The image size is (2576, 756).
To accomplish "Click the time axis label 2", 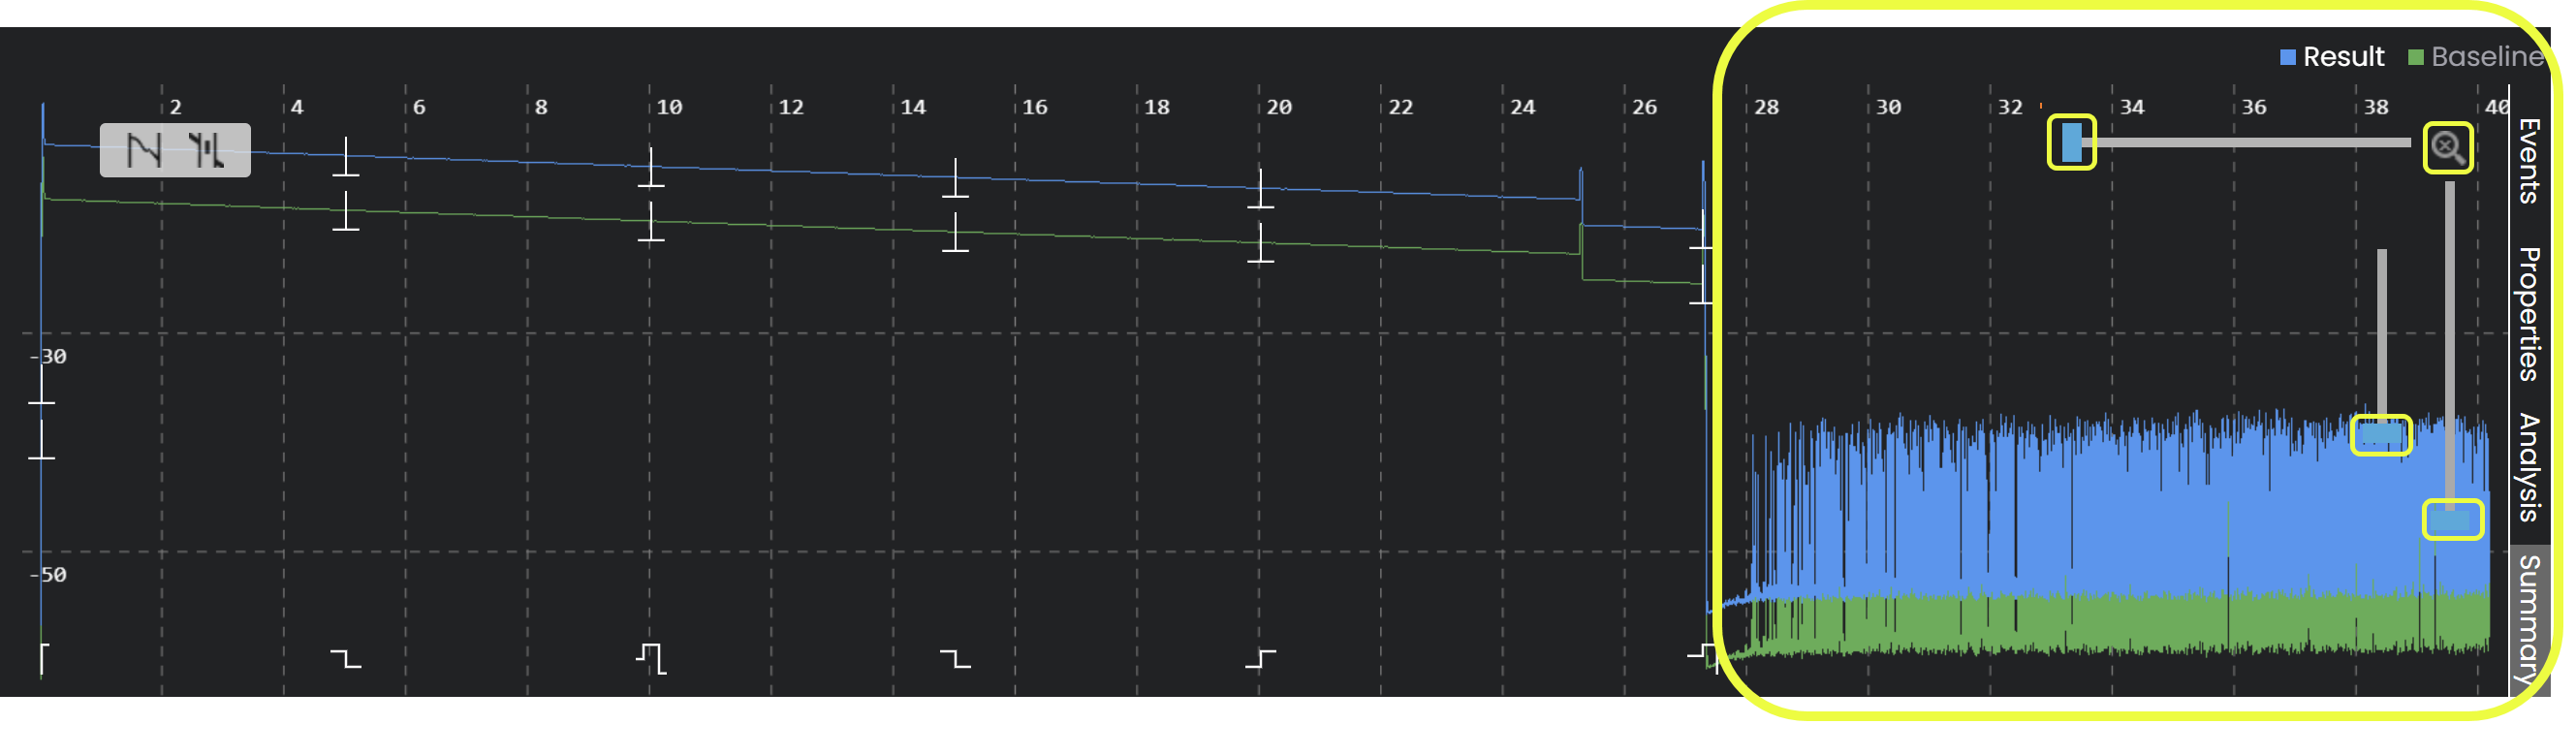I will (x=175, y=107).
